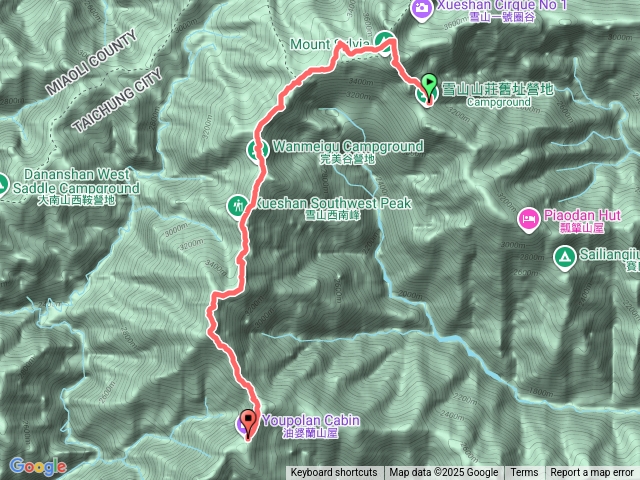This screenshot has height=480, width=640.
Task: Open Keyboard shortcuts
Action: click(x=334, y=473)
